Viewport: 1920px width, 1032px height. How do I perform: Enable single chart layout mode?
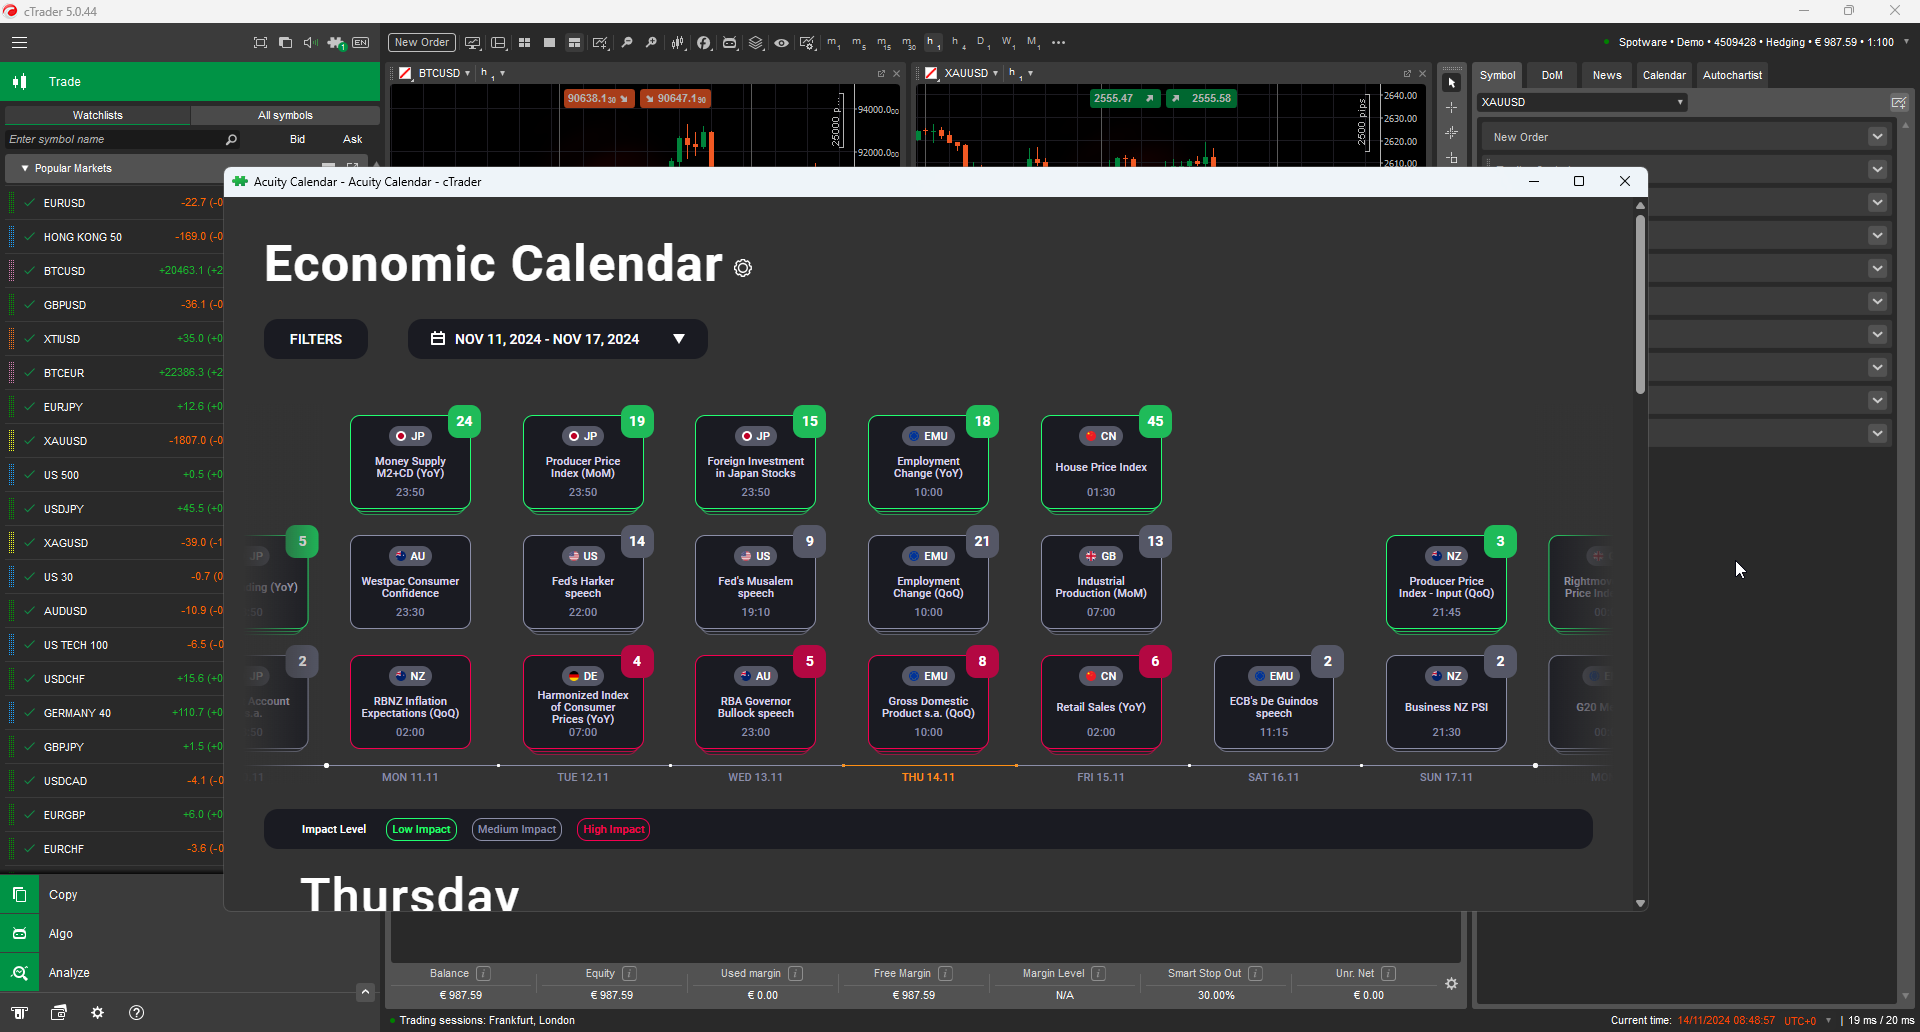point(549,42)
